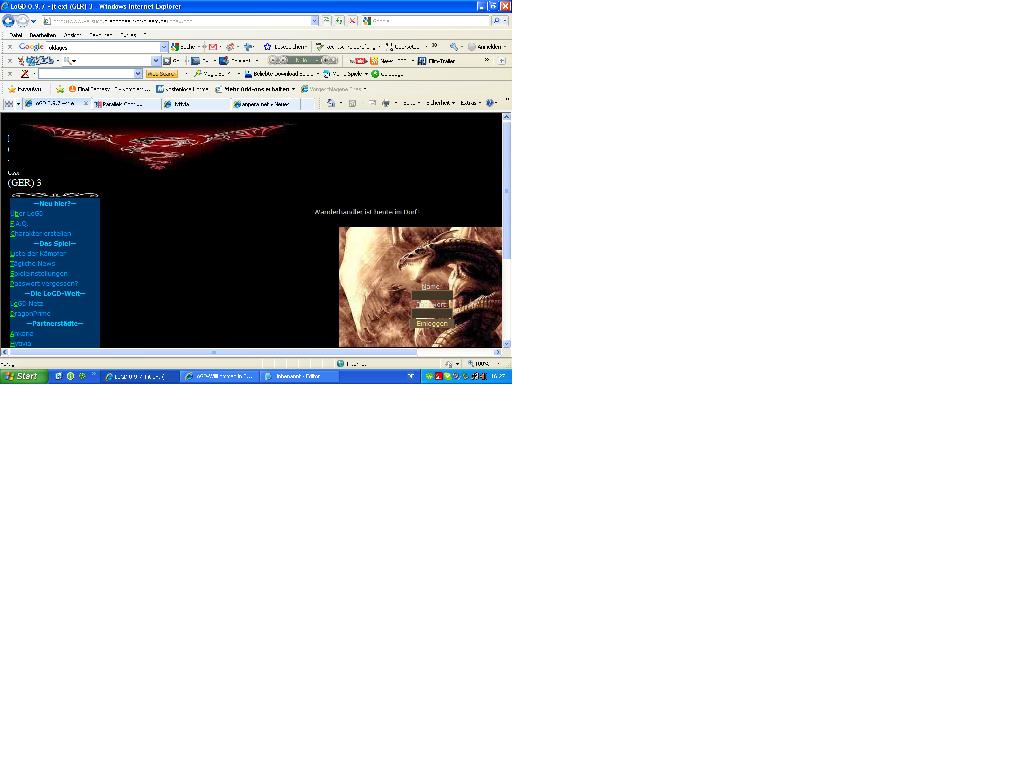Open the Windows Start button
This screenshot has height=768, width=1024.
click(x=24, y=376)
